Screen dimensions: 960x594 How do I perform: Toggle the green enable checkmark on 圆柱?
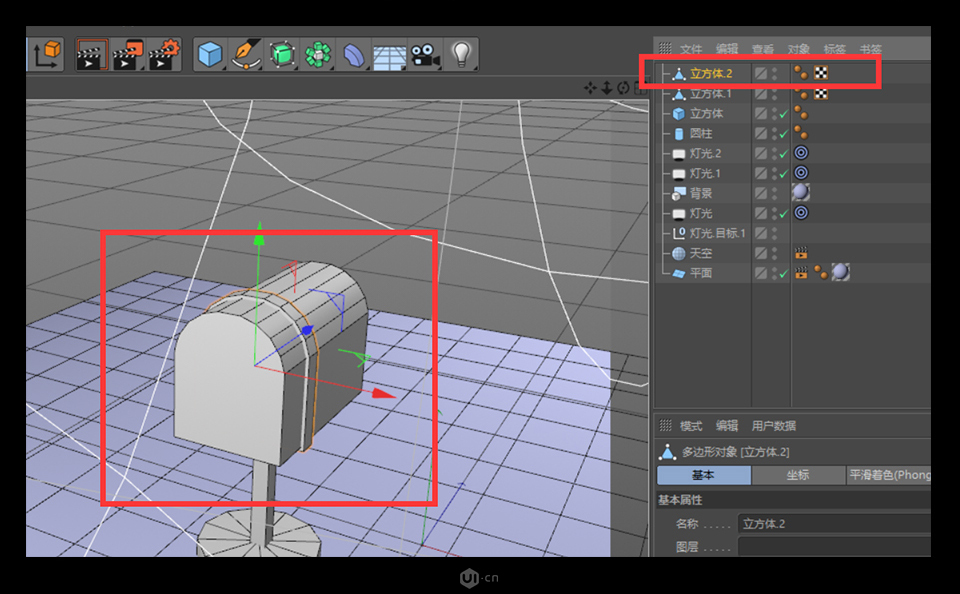[783, 133]
